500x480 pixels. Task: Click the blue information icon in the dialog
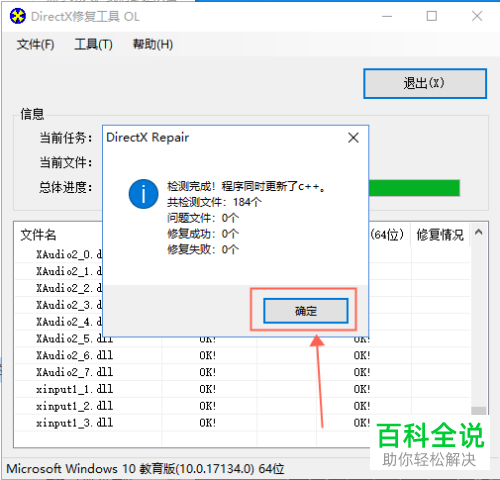click(x=143, y=194)
